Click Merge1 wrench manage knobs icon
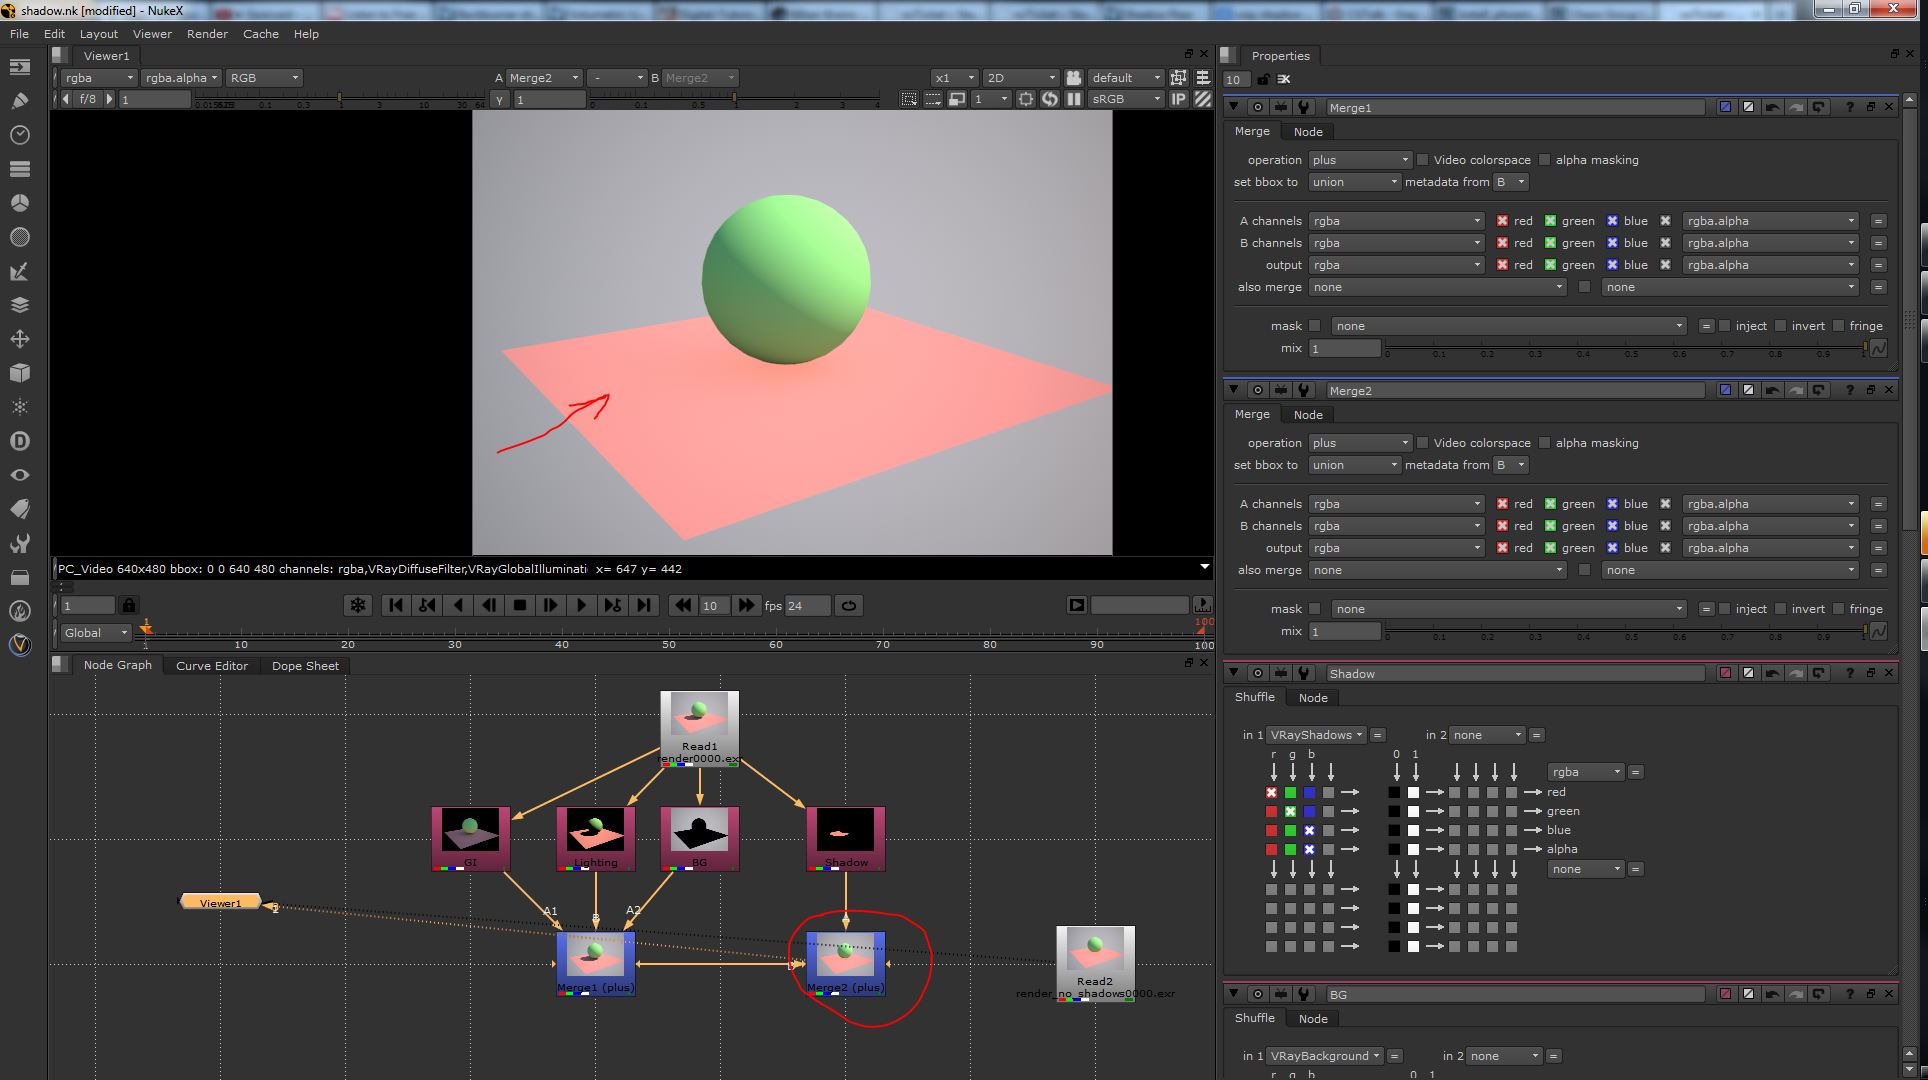The image size is (1928, 1080). coord(1303,107)
